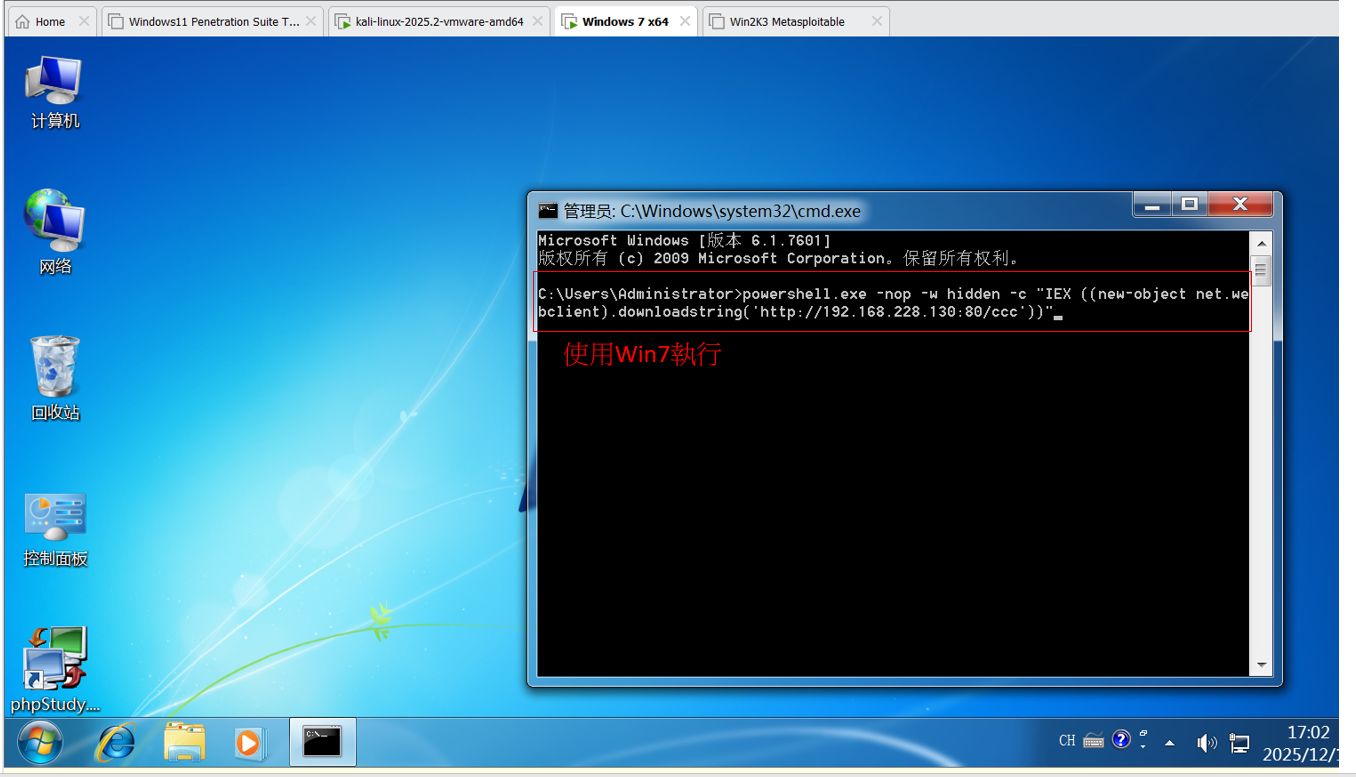Viewport: 1356px width, 777px height.
Task: Close the Windows 7 x64 tab
Action: point(686,21)
